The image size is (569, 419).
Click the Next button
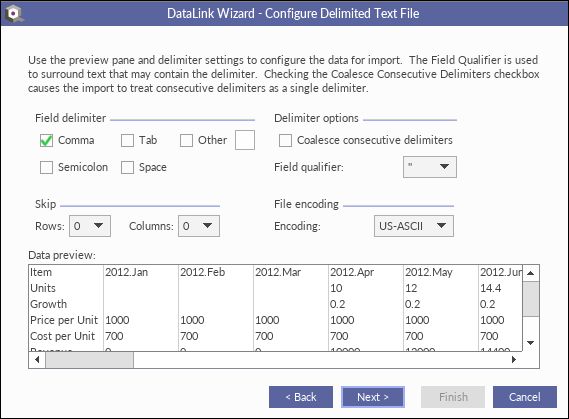[x=373, y=397]
